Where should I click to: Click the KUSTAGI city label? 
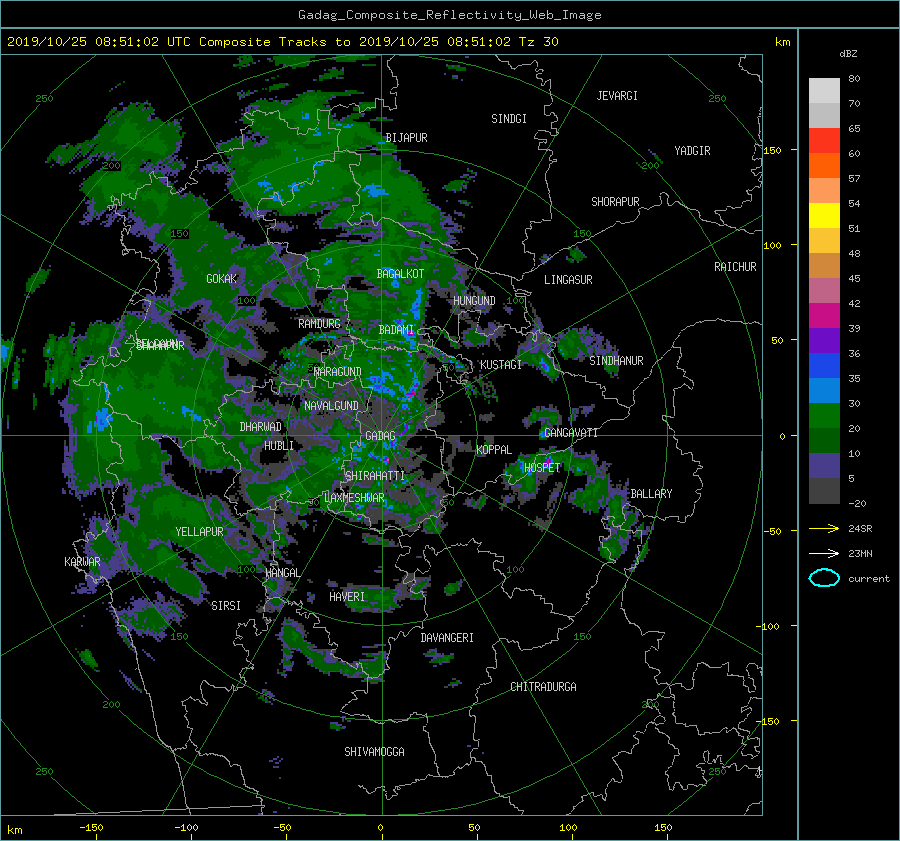(x=501, y=365)
